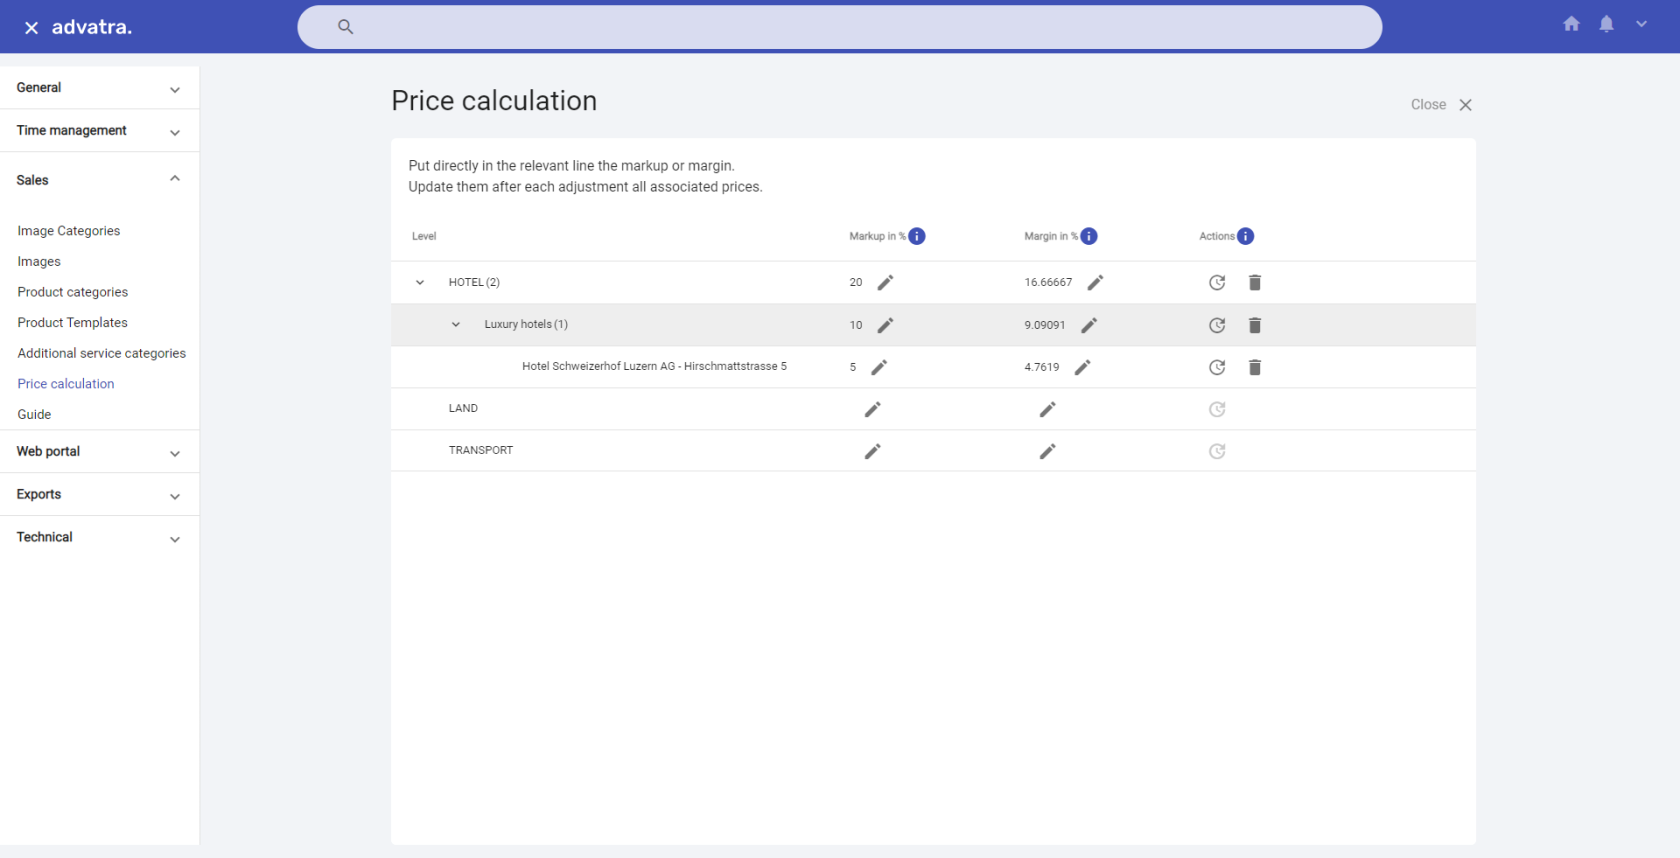
Task: Select Hotel Schweizerhof Luzern AG row text
Action: click(654, 367)
